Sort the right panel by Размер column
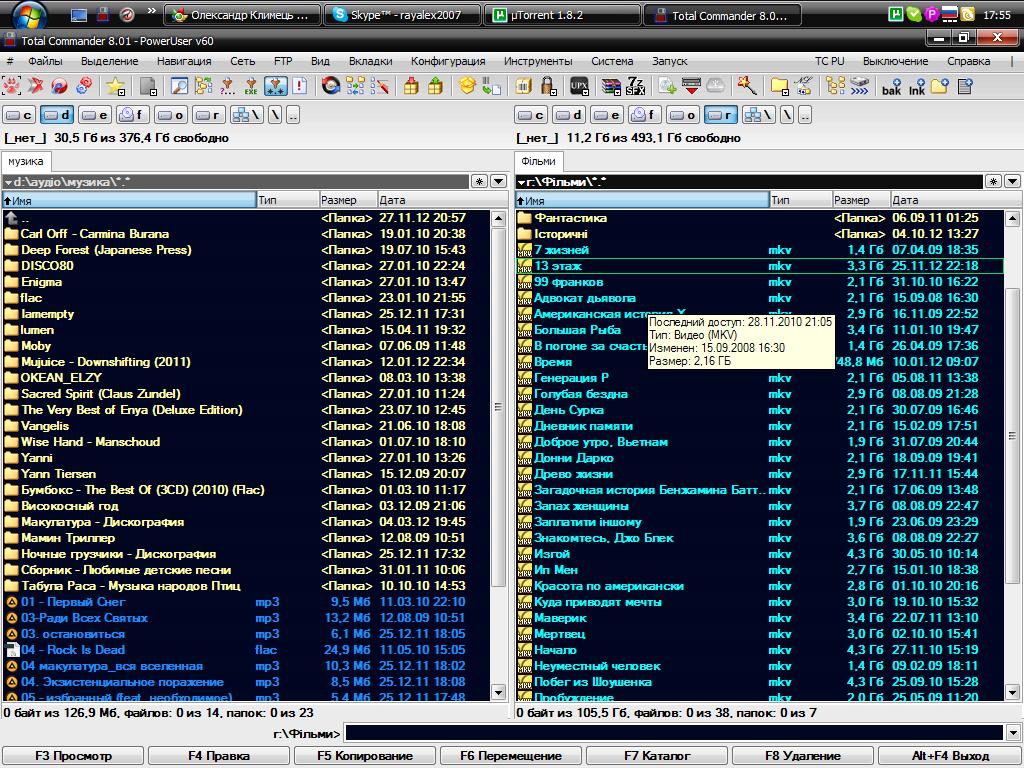The width and height of the screenshot is (1024, 768). 861,200
